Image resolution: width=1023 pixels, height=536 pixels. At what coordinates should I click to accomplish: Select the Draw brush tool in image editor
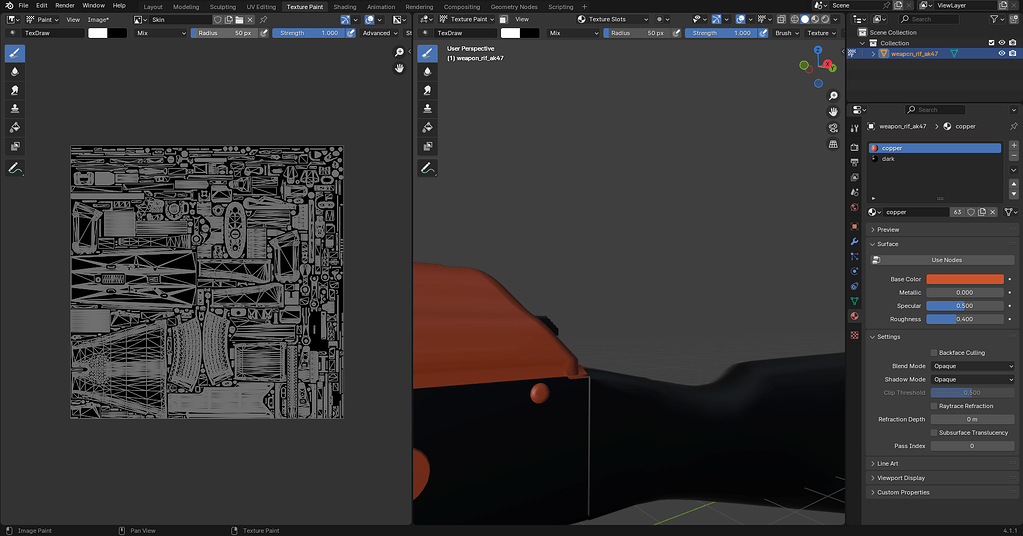coord(15,53)
